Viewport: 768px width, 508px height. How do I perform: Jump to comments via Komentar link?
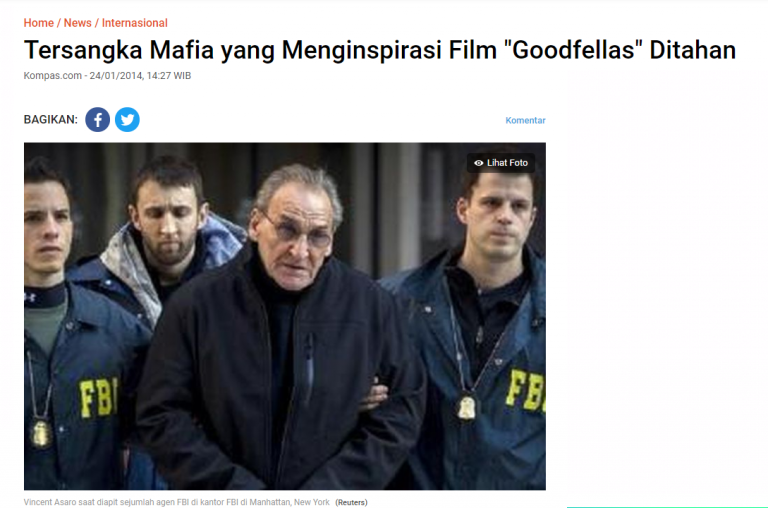(x=525, y=121)
